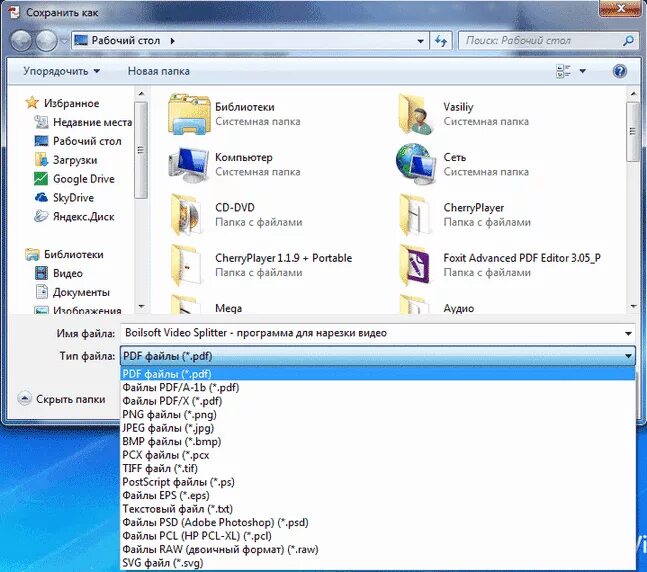Collapse the Тип файла combo box arrow
This screenshot has height=572, width=647.
pos(628,356)
